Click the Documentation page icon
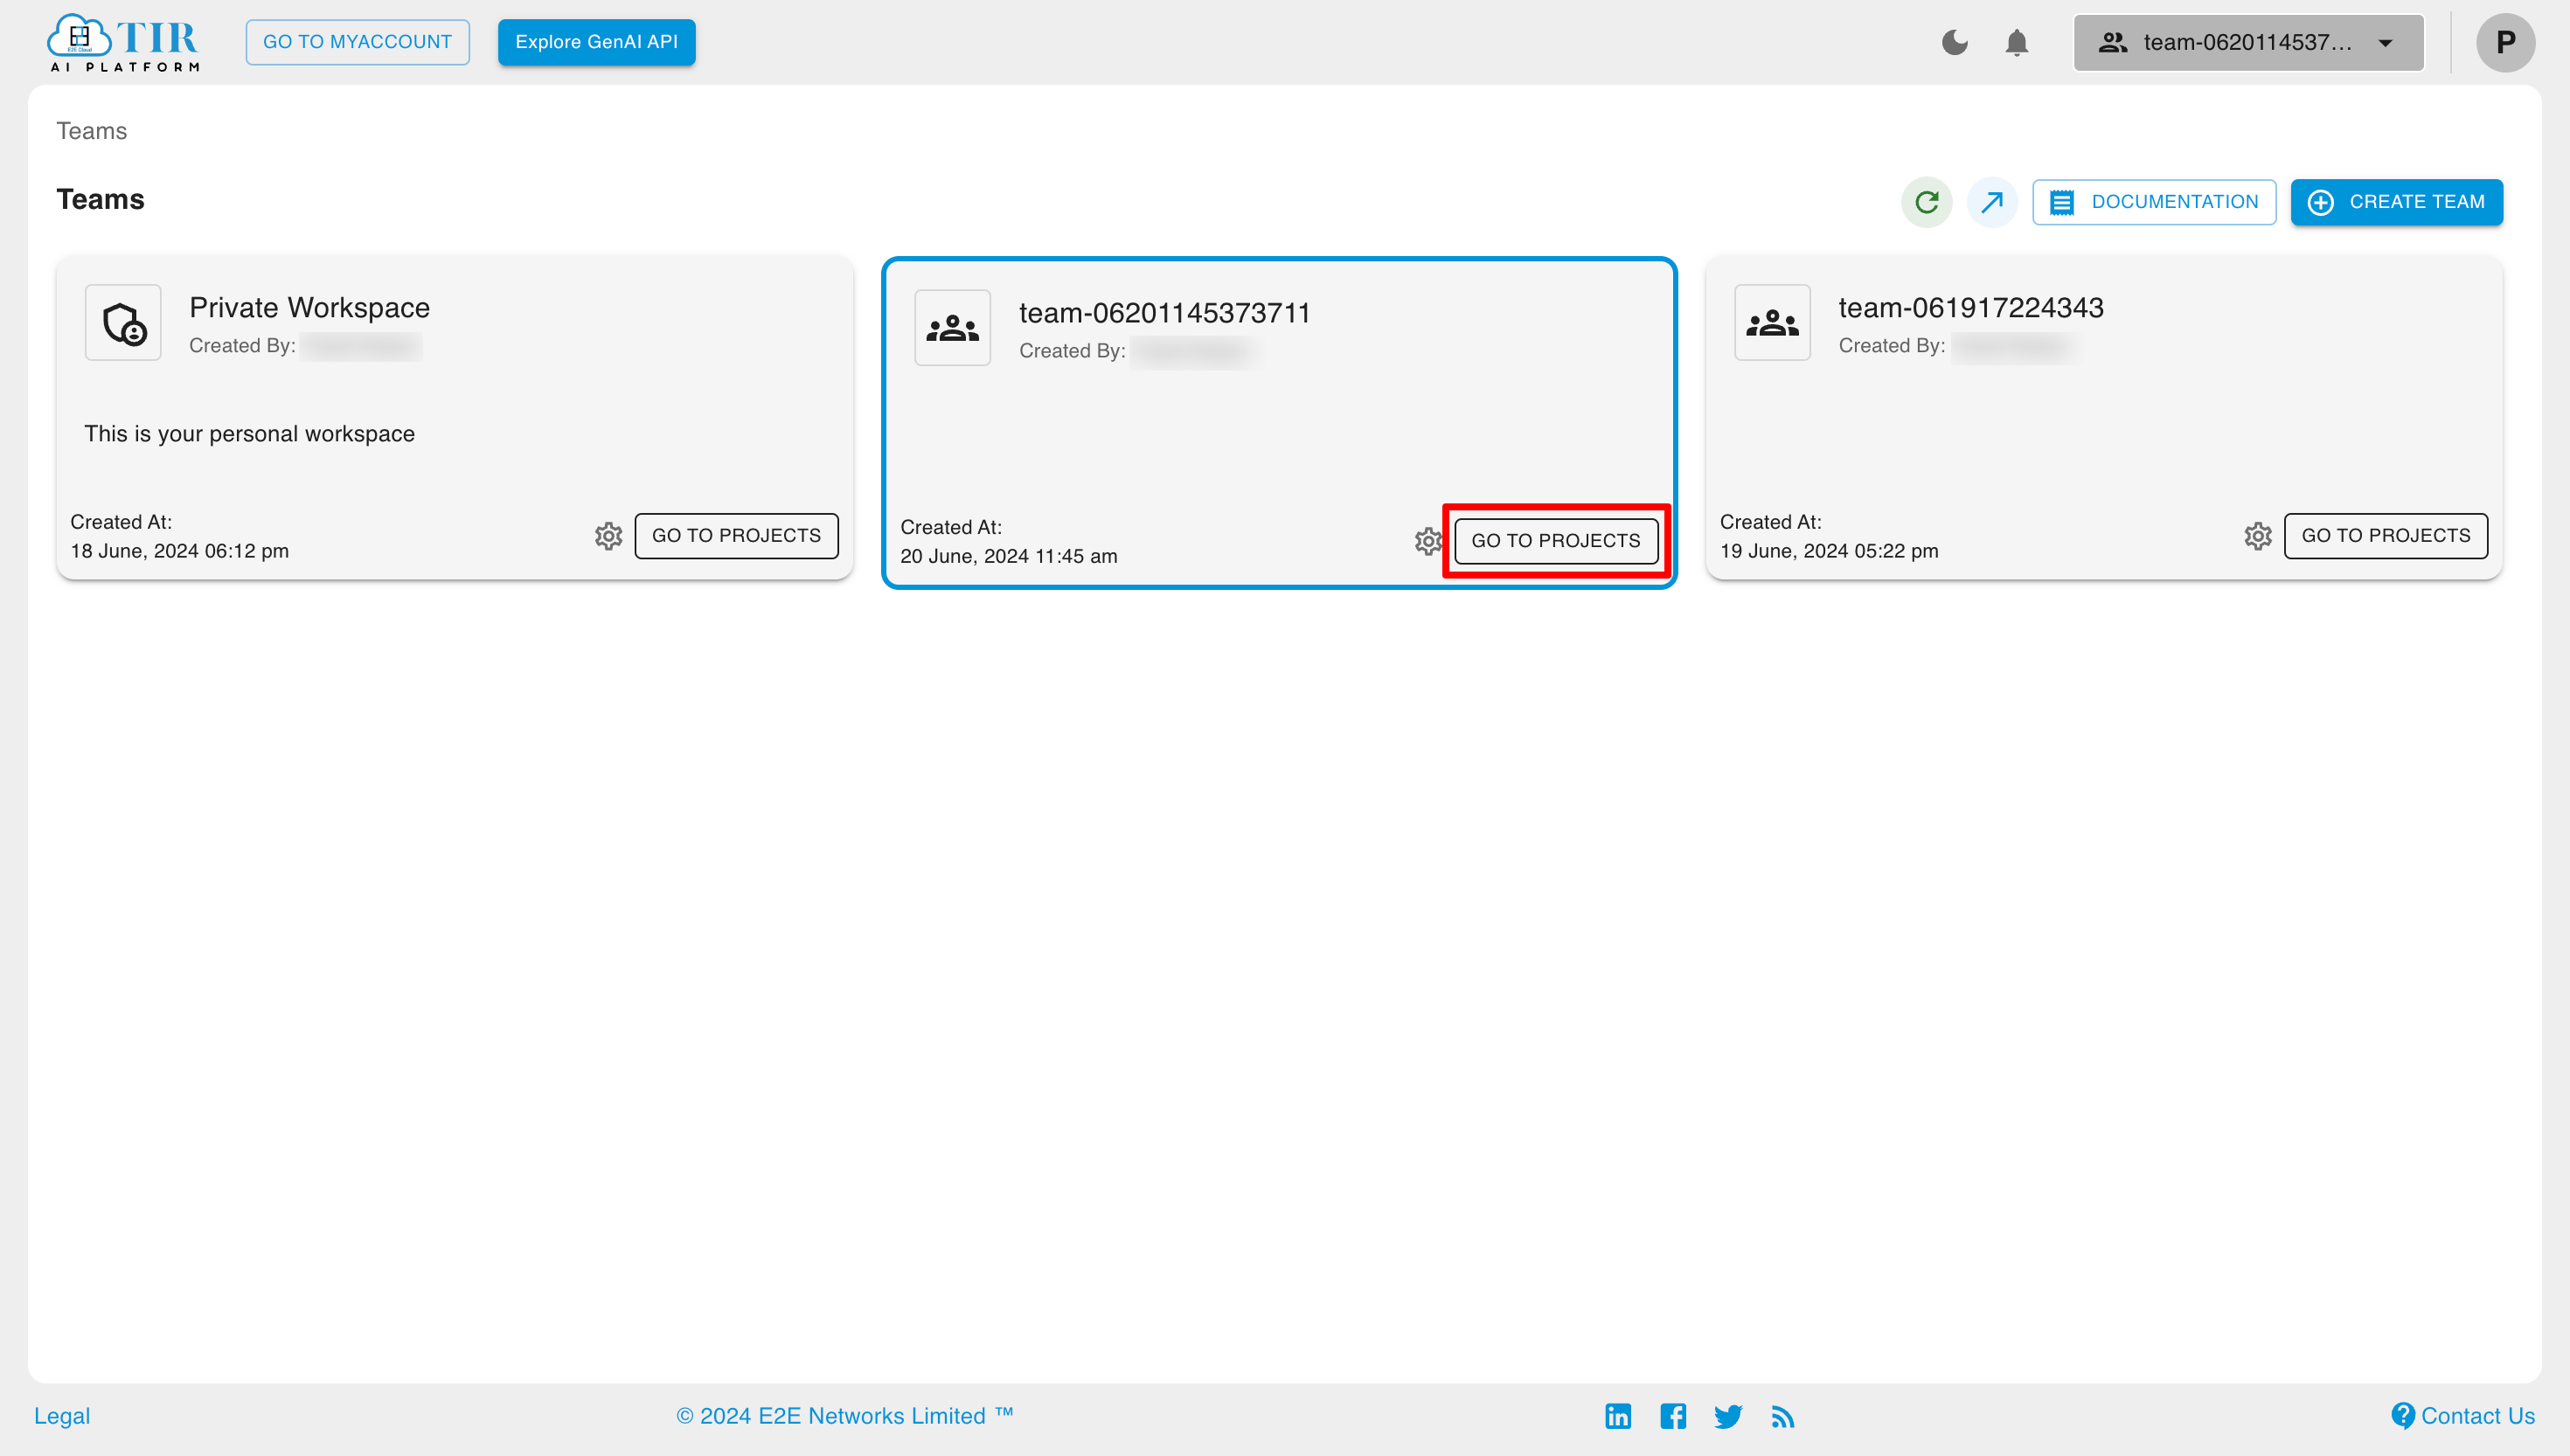Screen dimensions: 2570x1456 tap(2061, 202)
